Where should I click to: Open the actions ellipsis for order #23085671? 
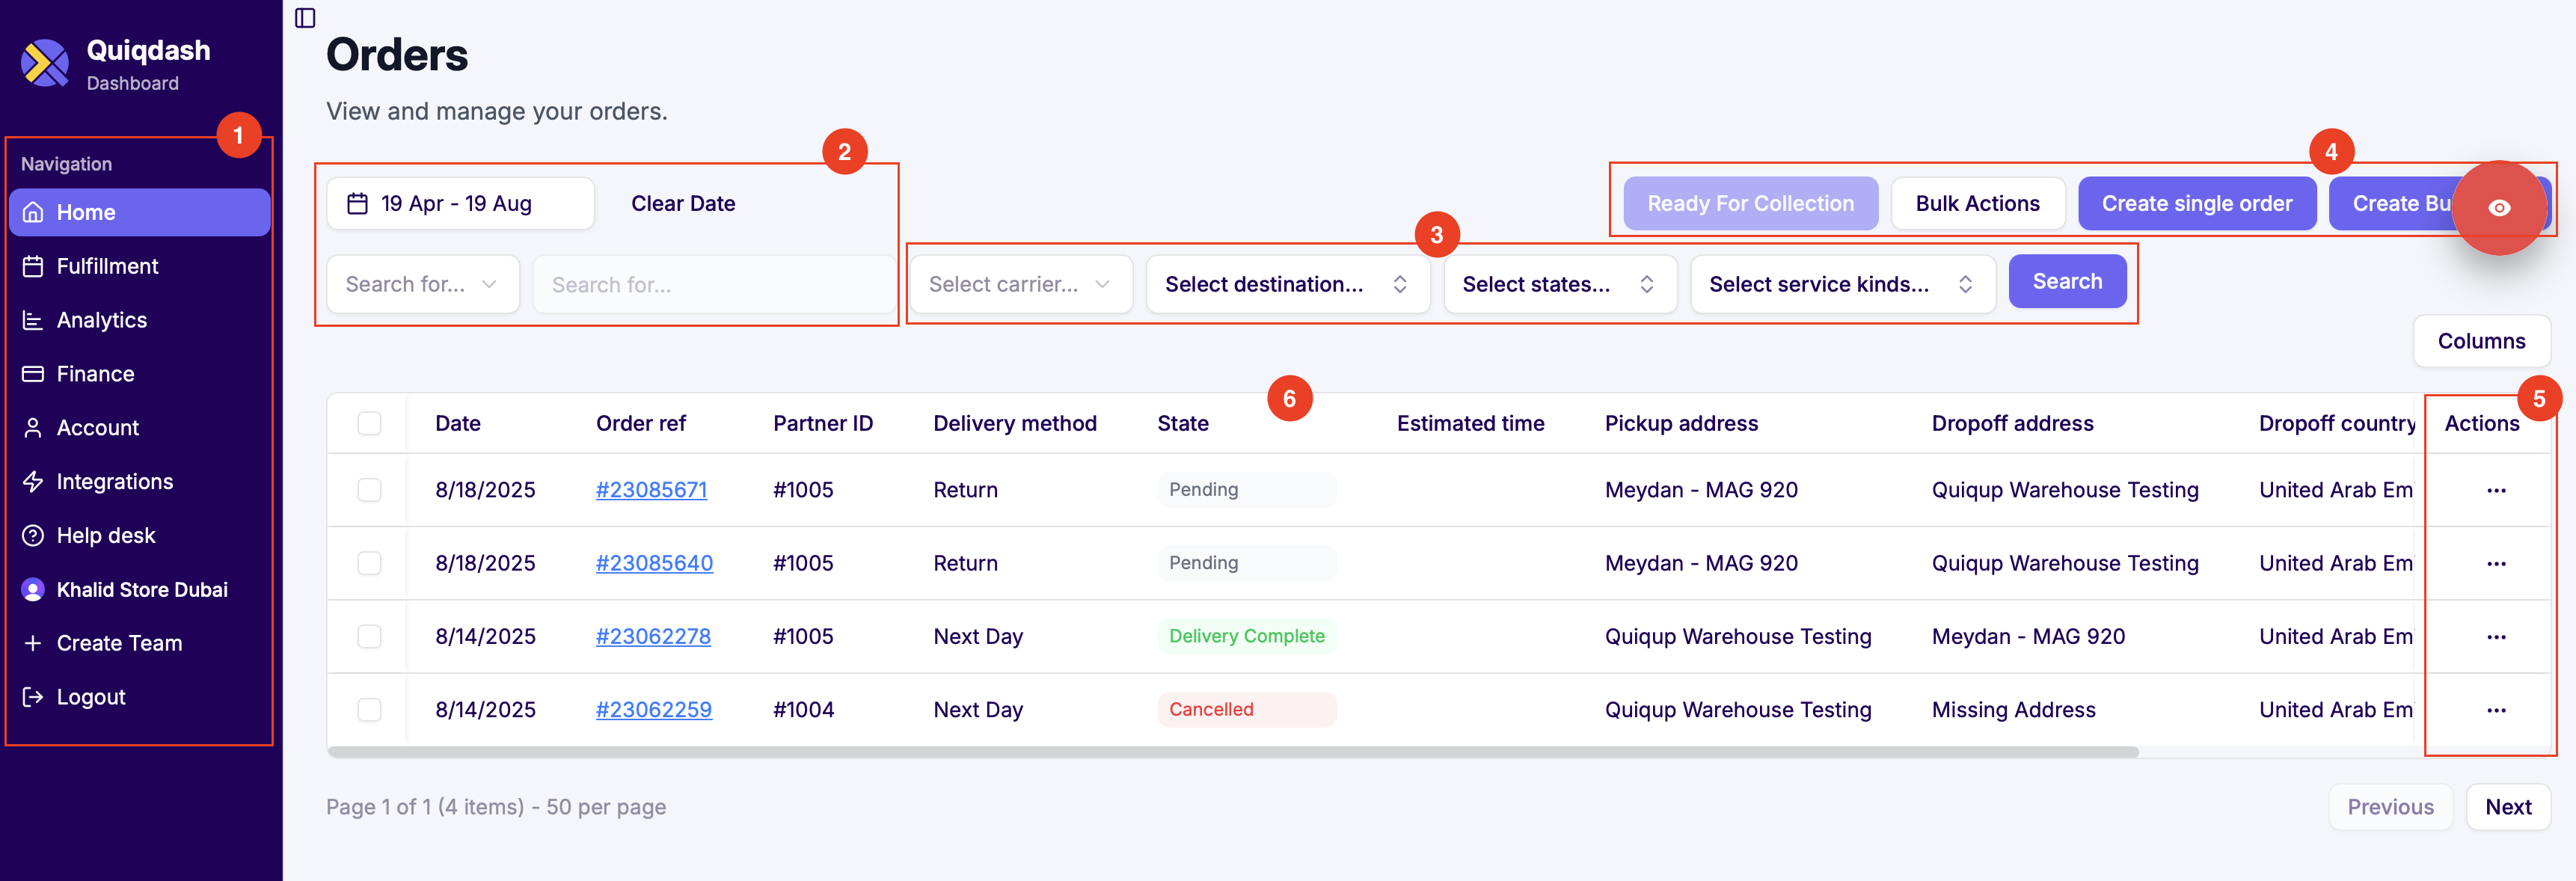pyautogui.click(x=2497, y=490)
